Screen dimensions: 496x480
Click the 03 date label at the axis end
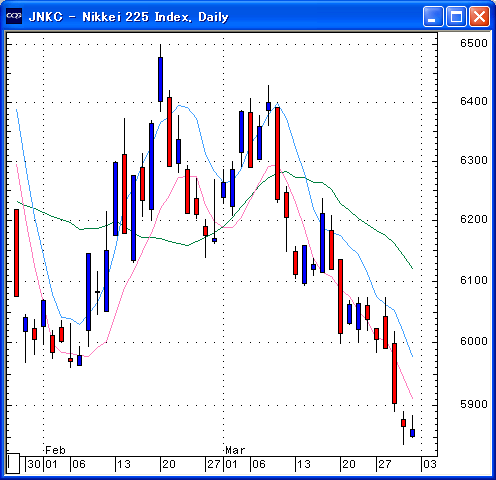pyautogui.click(x=429, y=464)
